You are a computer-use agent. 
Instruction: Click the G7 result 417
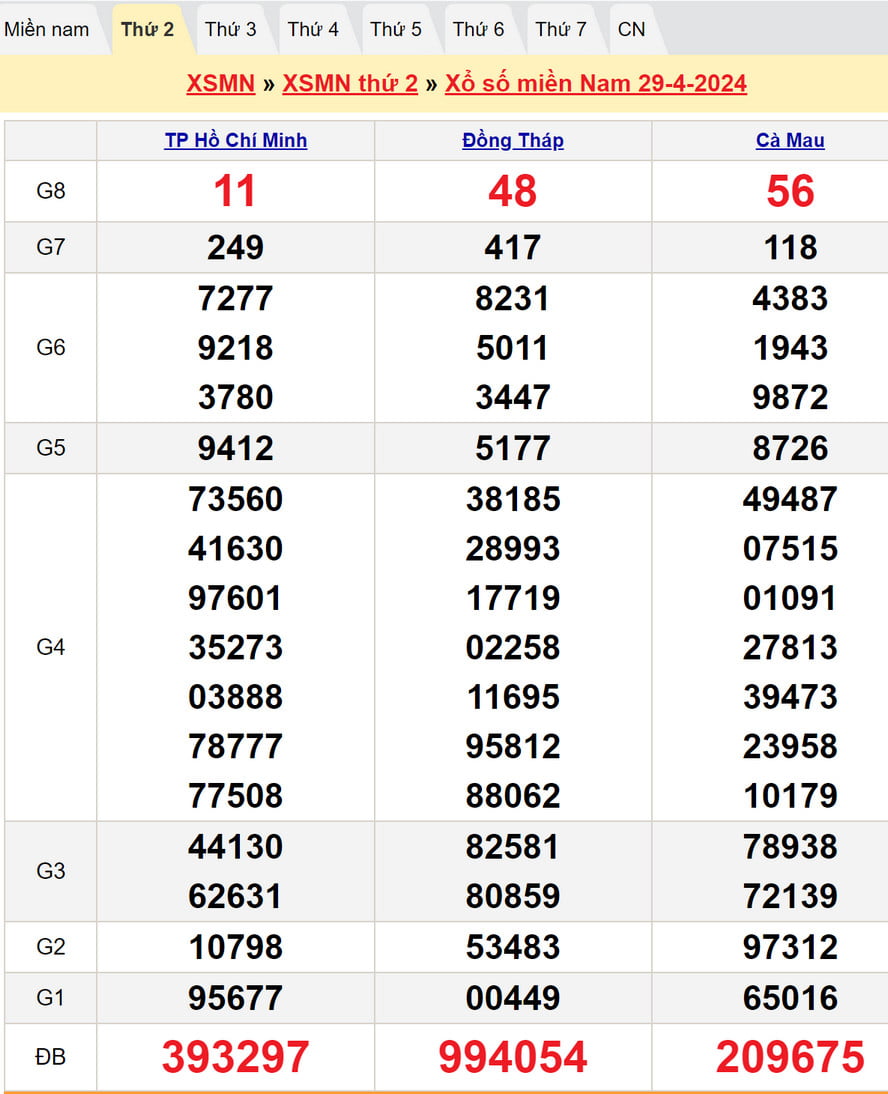pyautogui.click(x=513, y=248)
